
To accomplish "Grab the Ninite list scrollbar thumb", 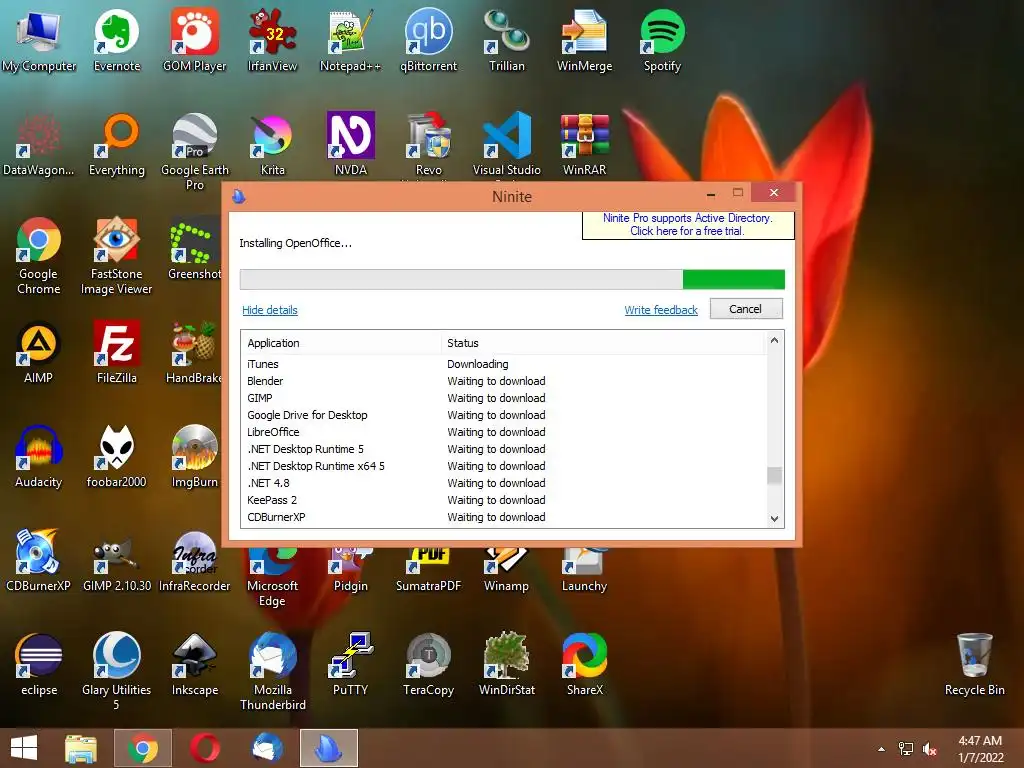I will (775, 475).
